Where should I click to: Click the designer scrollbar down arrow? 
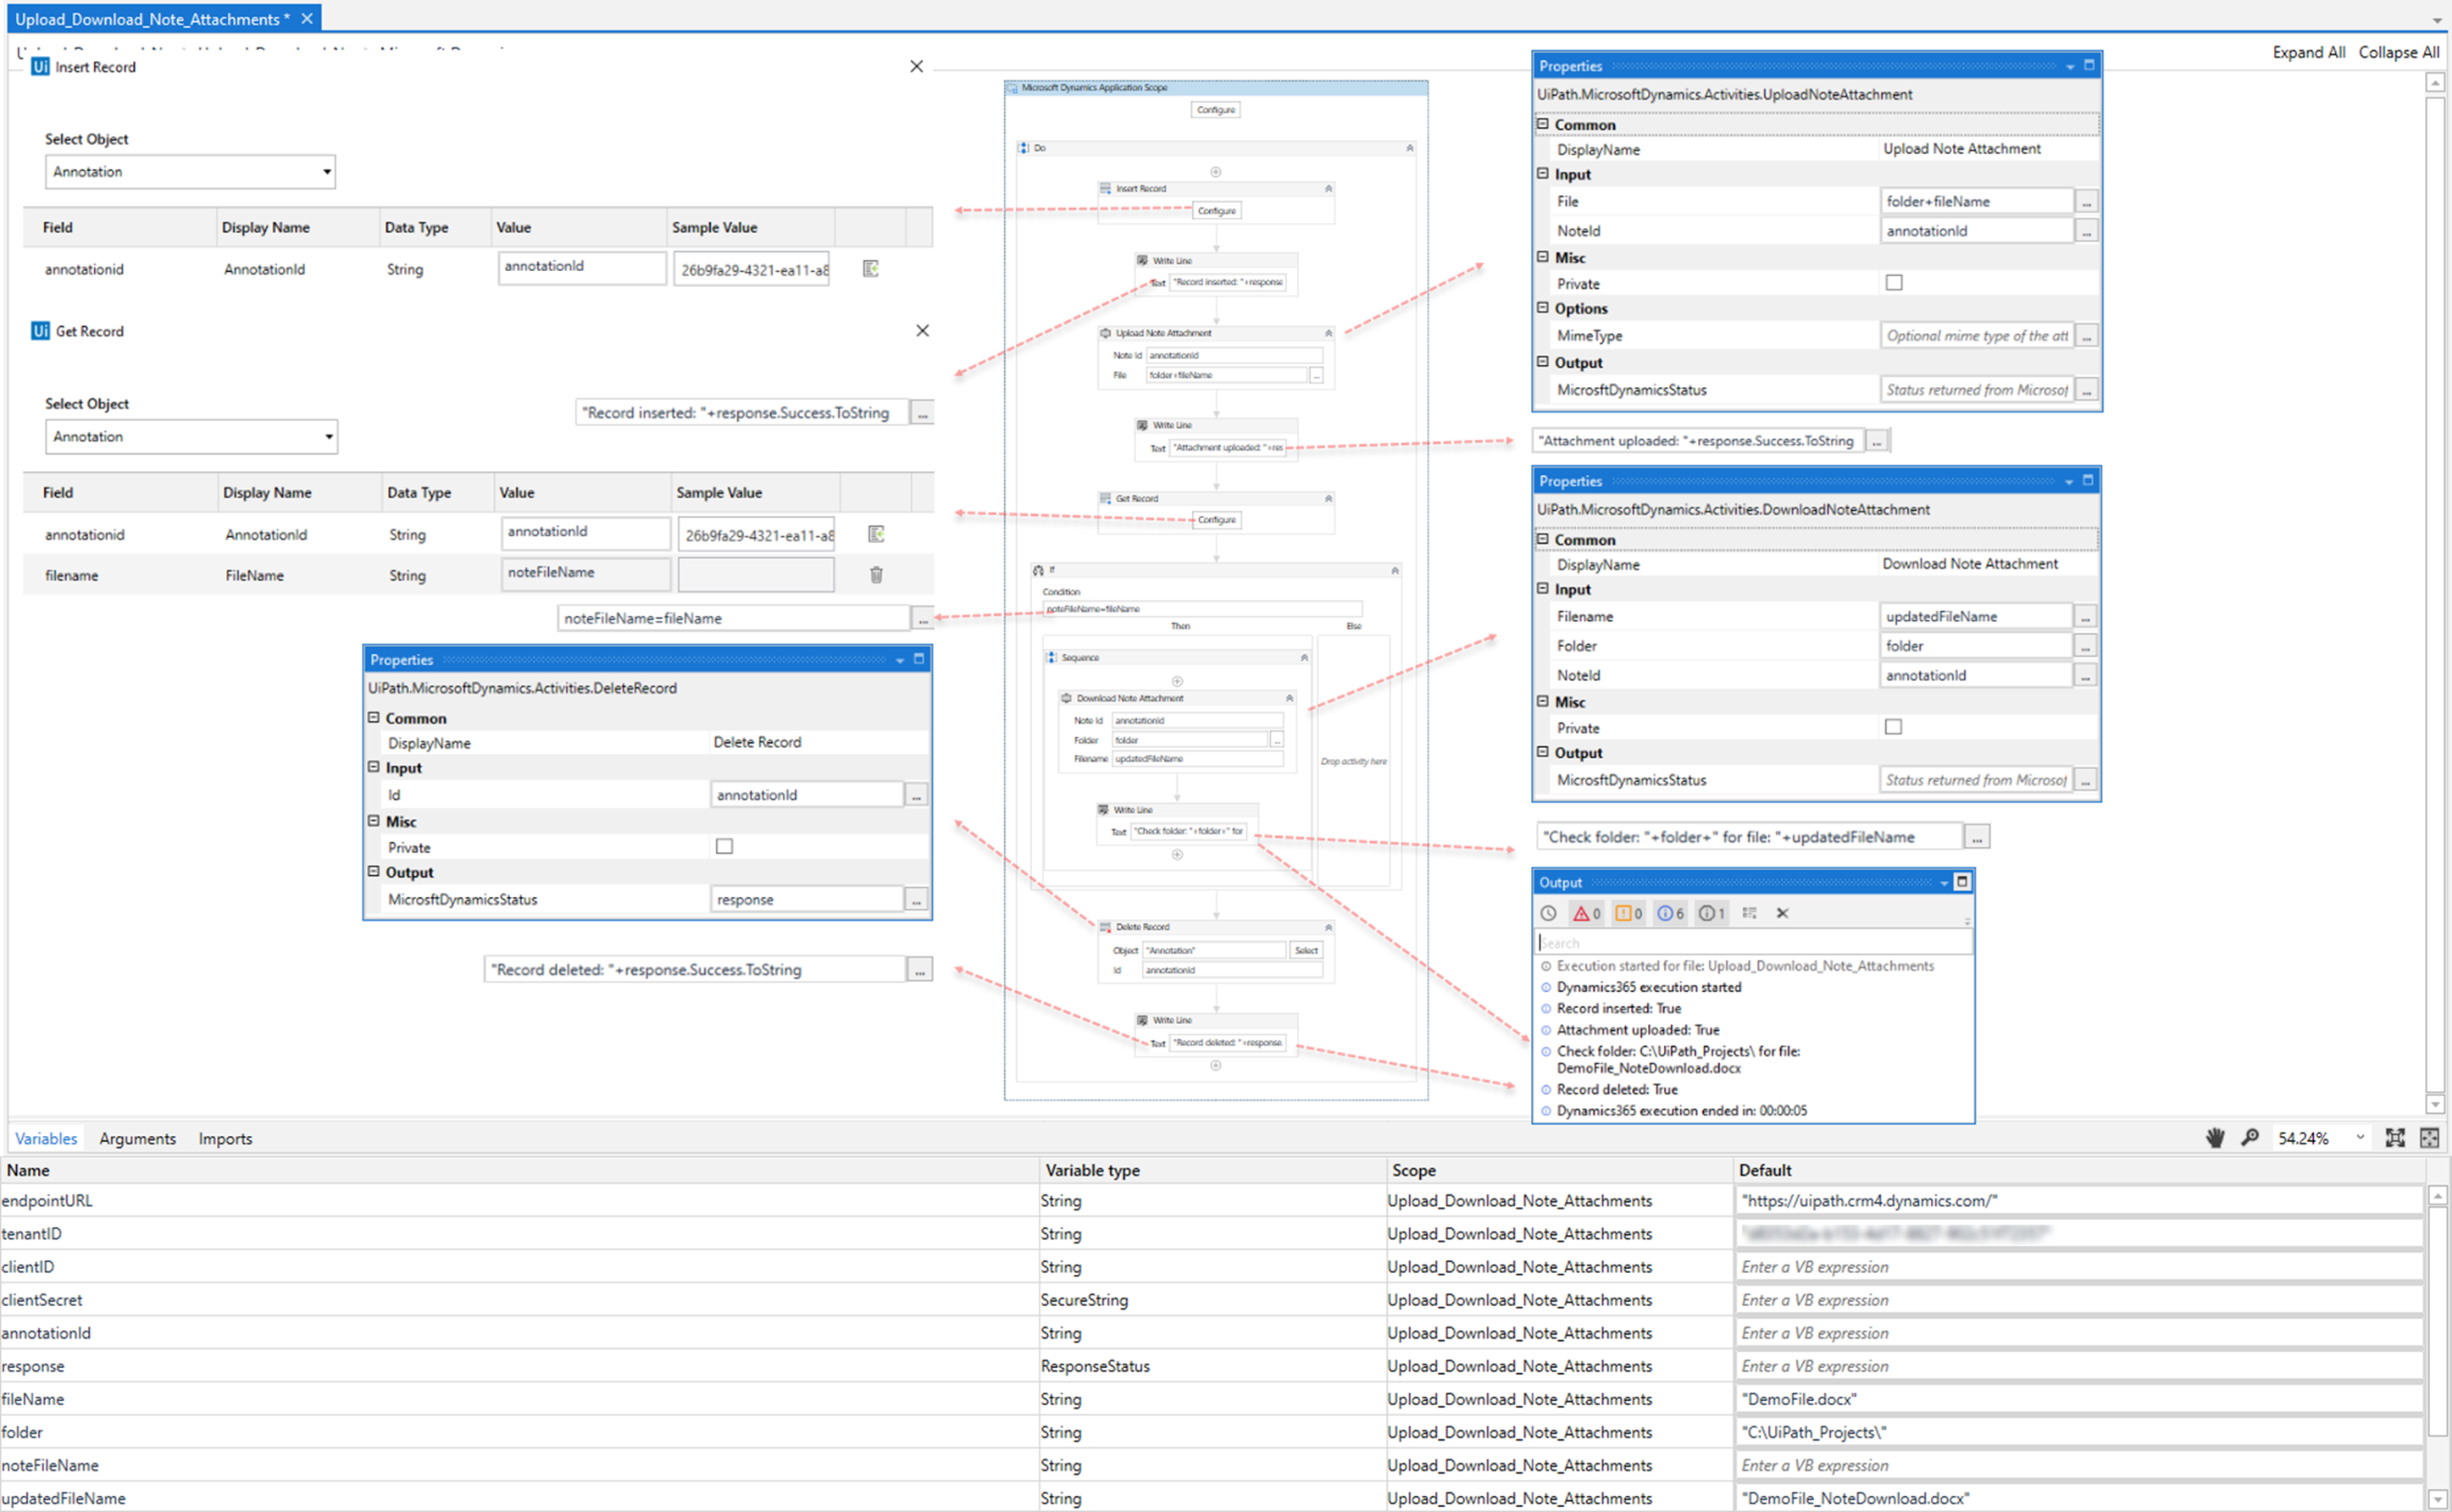(x=2435, y=1104)
